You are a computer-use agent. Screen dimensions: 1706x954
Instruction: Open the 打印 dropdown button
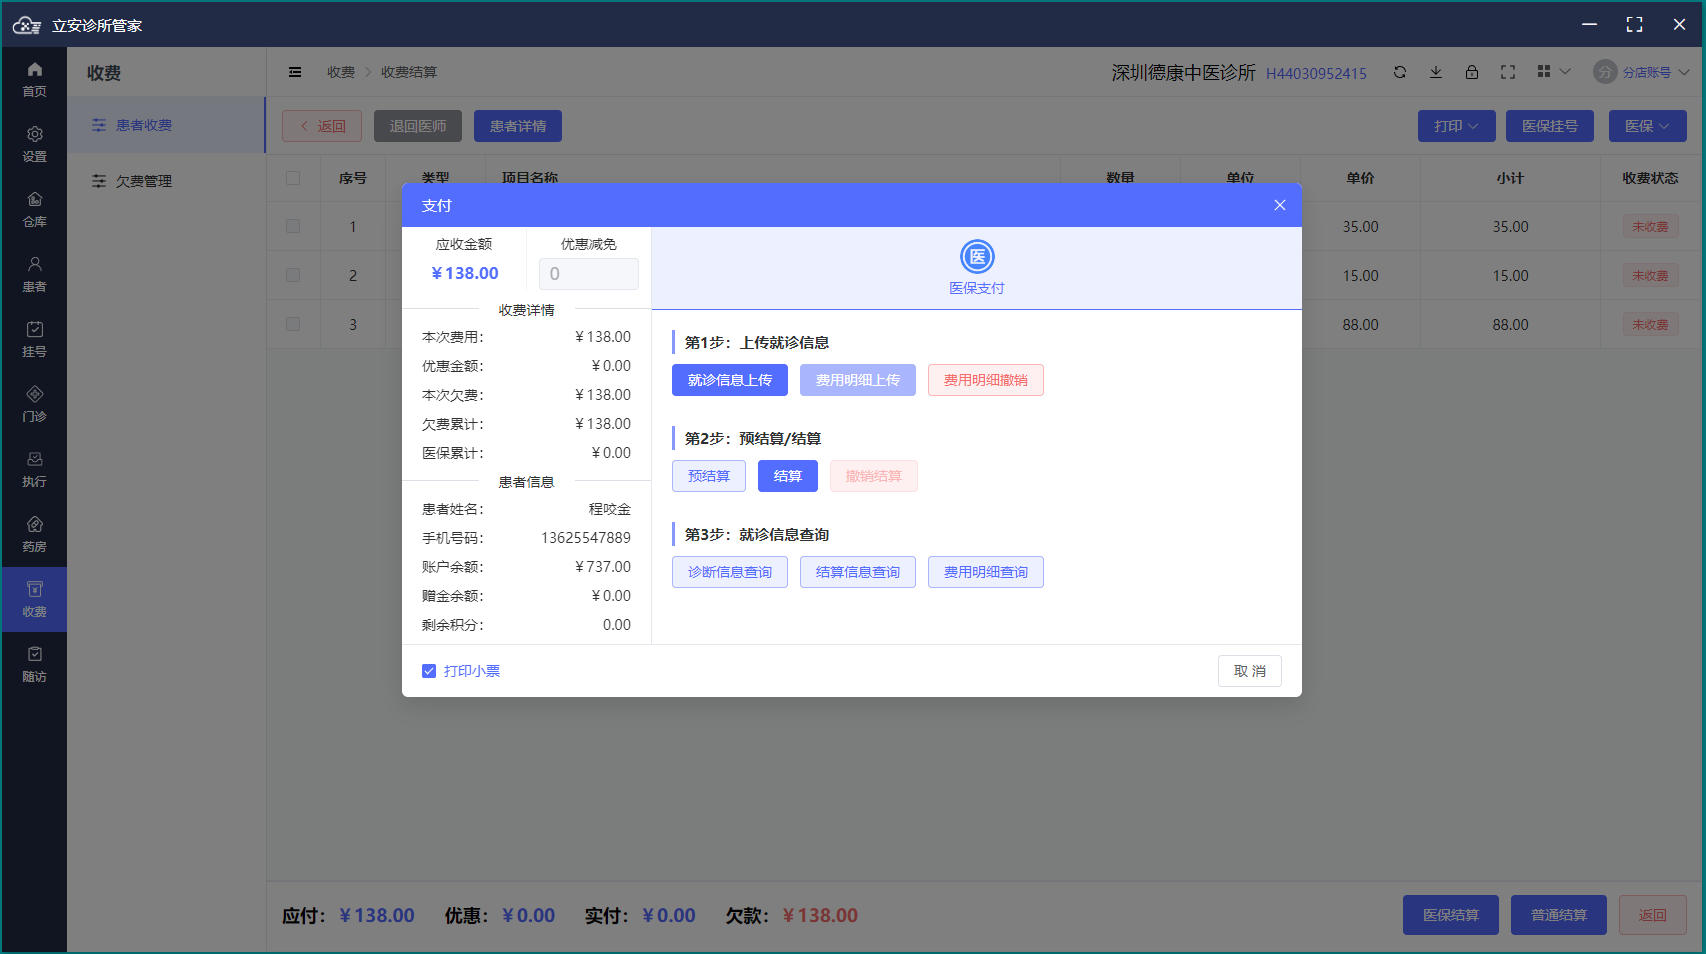pyautogui.click(x=1456, y=126)
